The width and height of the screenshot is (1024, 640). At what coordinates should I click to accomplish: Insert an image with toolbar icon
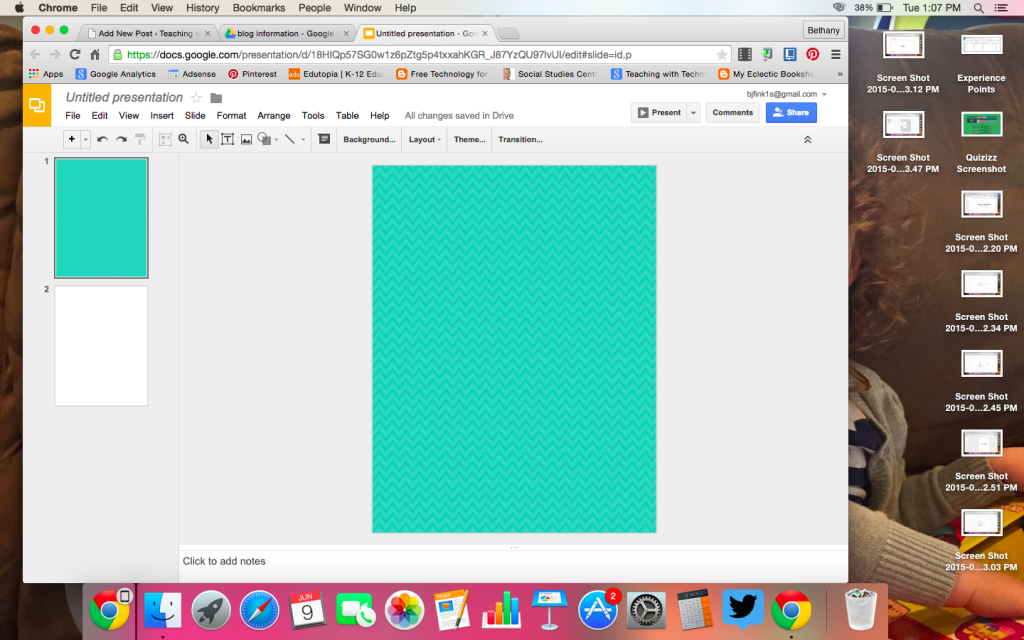(x=246, y=139)
